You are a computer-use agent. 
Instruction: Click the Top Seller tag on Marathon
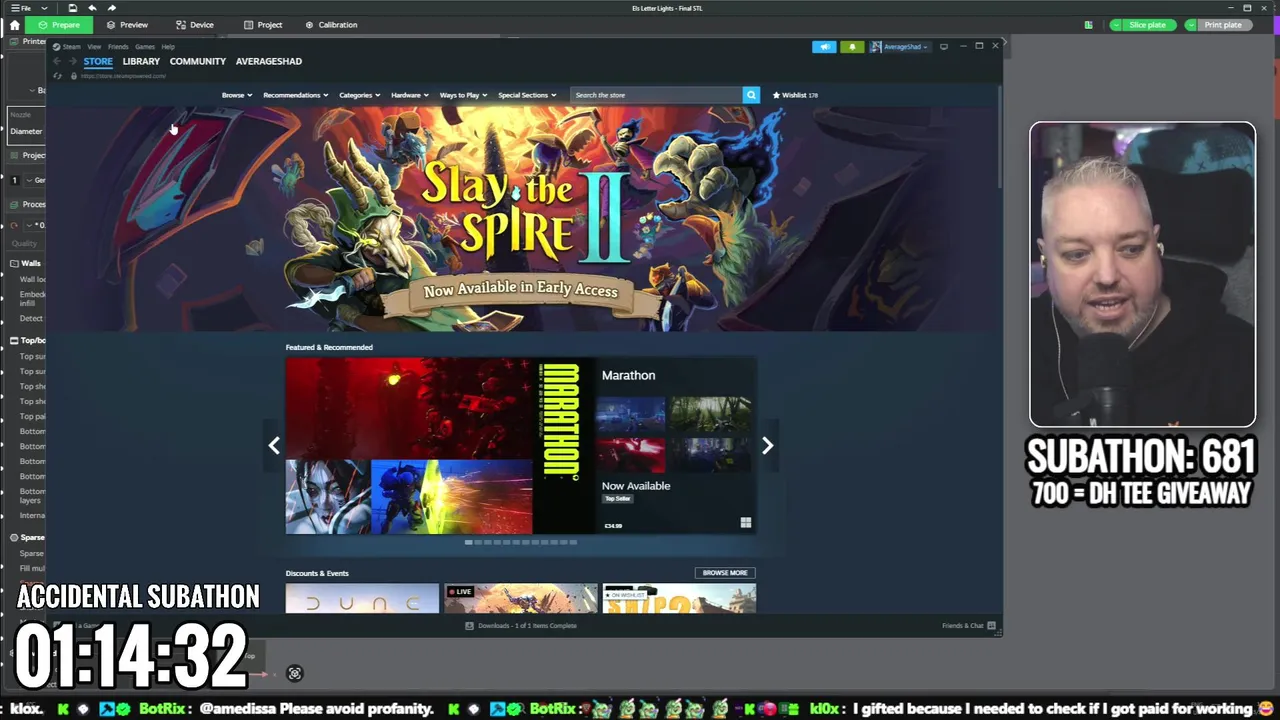click(617, 498)
